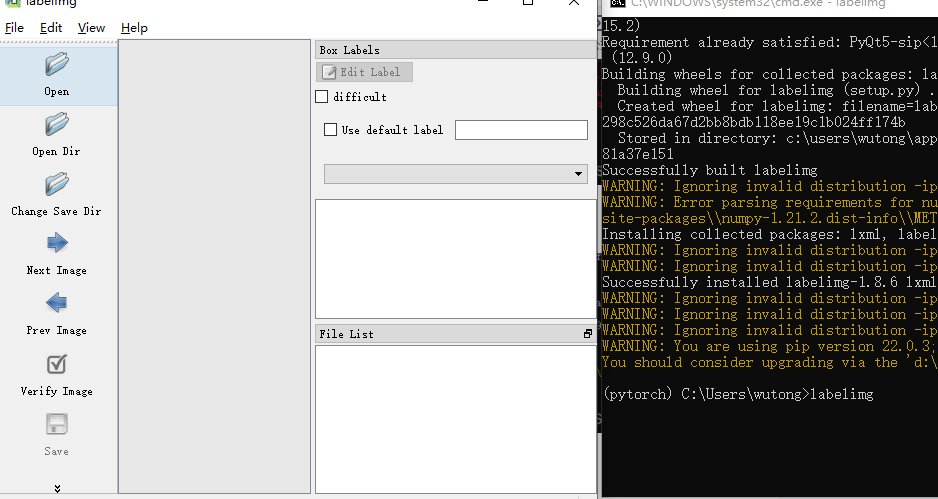Click the Open file icon
The height and width of the screenshot is (499, 938).
(57, 64)
